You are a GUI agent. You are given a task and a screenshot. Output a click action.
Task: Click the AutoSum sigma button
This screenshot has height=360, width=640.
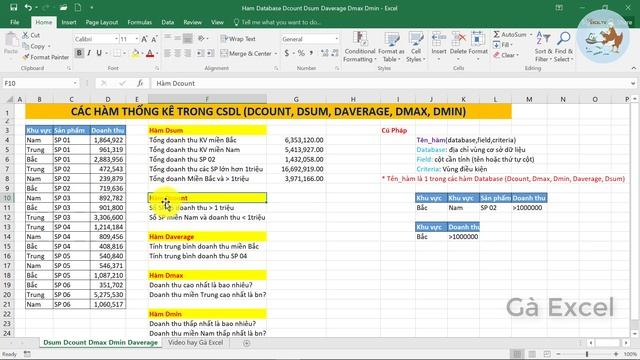(x=510, y=35)
